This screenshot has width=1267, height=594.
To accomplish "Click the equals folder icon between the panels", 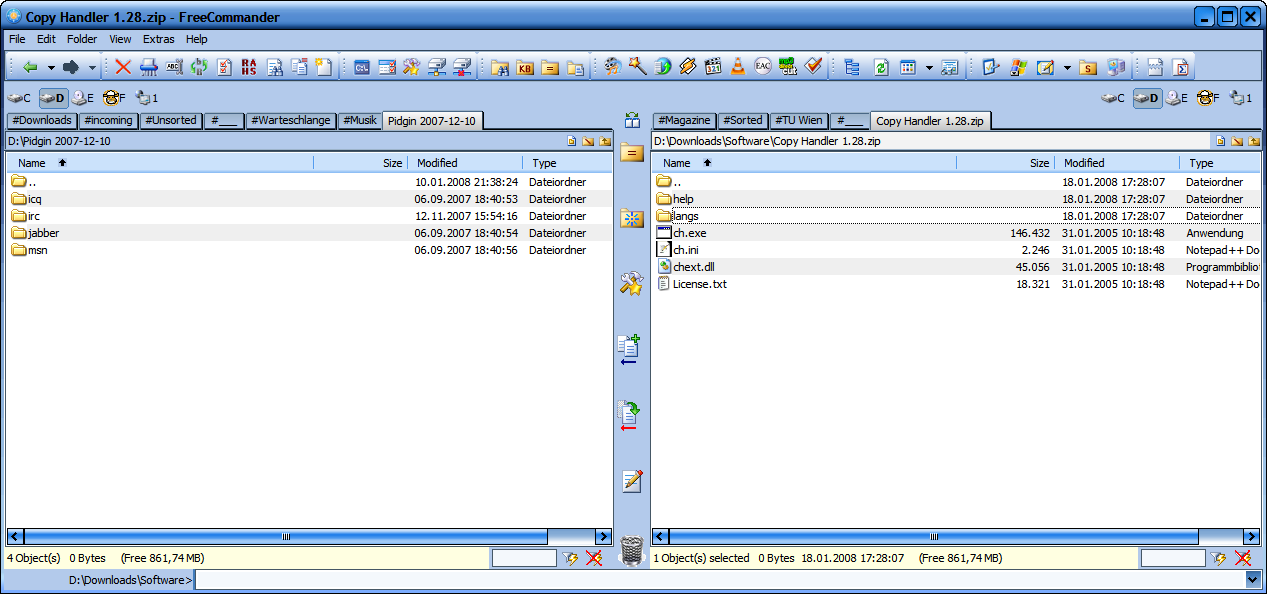I will (631, 153).
